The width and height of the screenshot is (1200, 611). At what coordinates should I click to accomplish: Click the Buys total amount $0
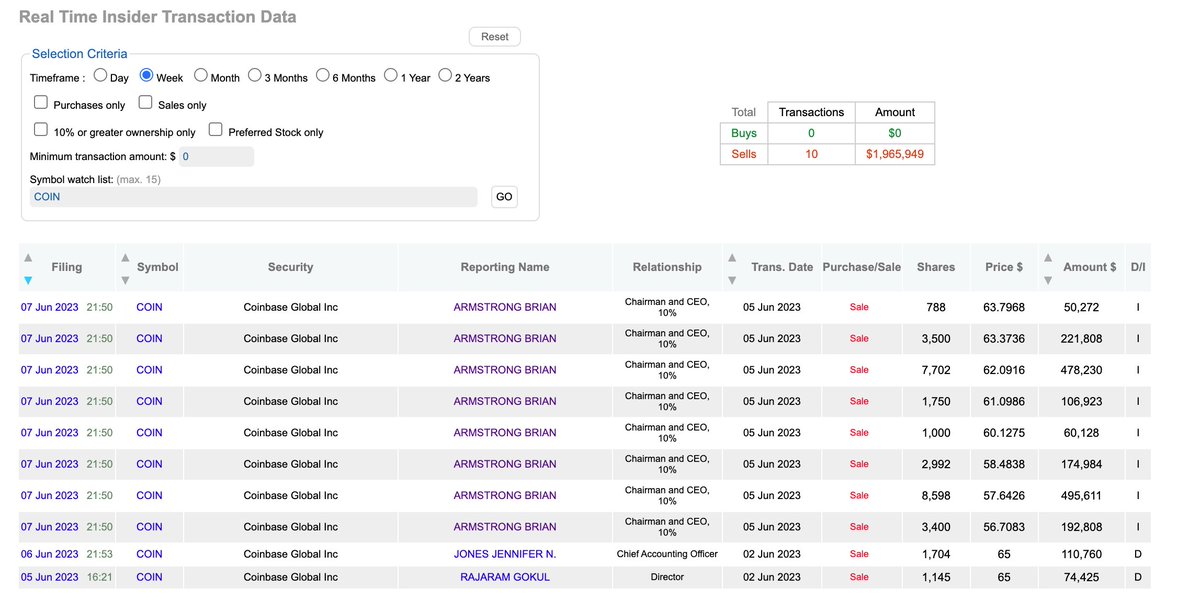[x=895, y=133]
